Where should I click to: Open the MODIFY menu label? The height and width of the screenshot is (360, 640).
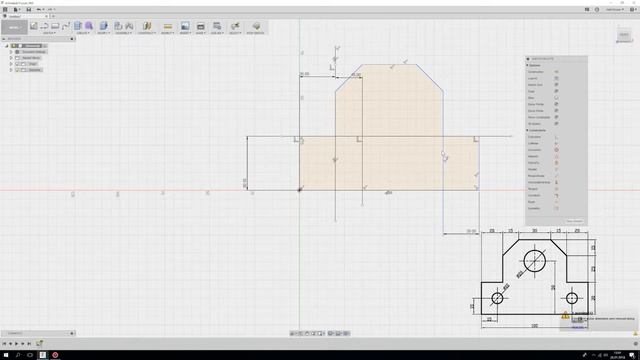(103, 33)
